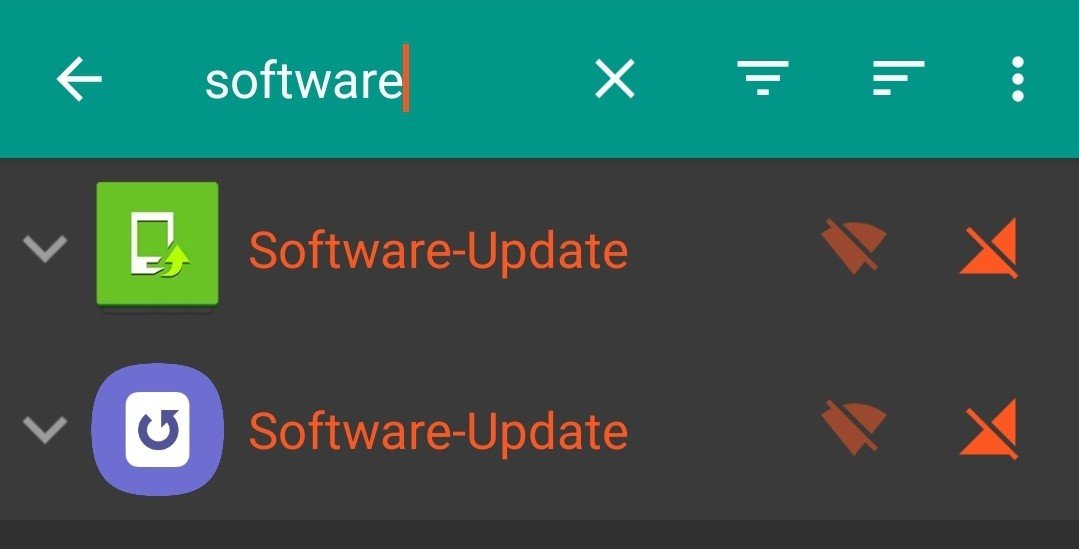Tap the blank area of the first Software-Update row
The height and width of the screenshot is (549, 1079).
click(723, 249)
